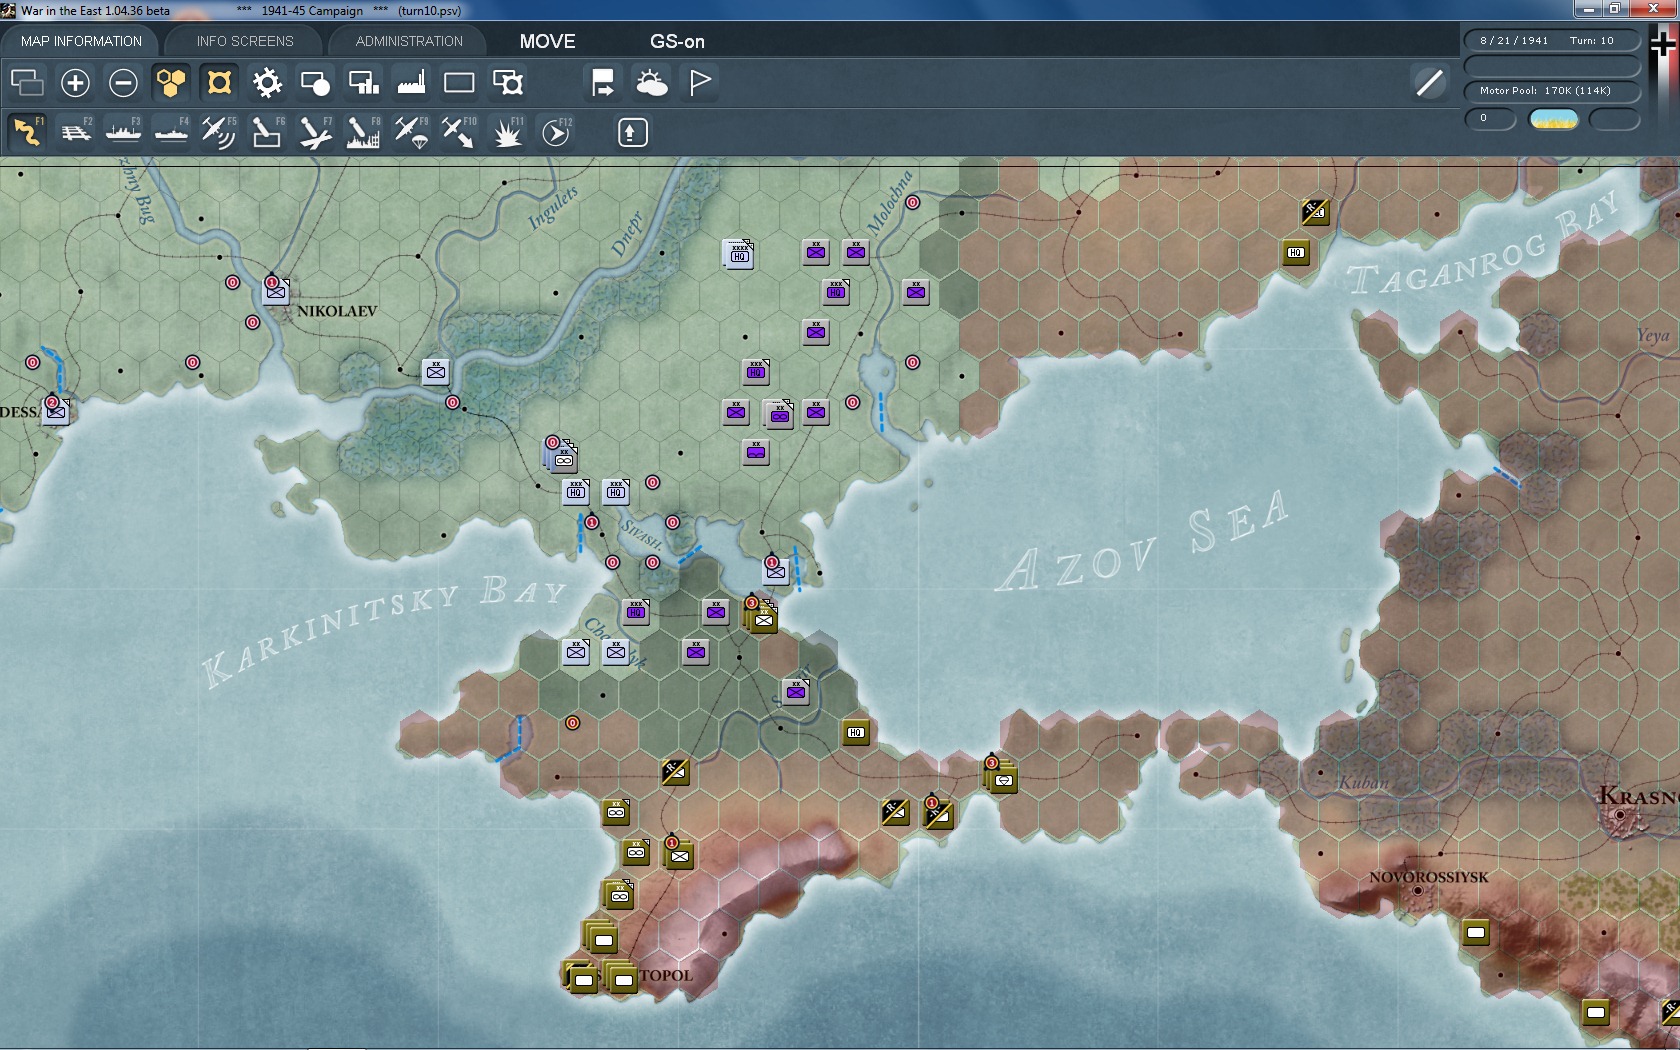The image size is (1680, 1050).
Task: Click the Azov Sea map label
Action: click(x=1143, y=542)
